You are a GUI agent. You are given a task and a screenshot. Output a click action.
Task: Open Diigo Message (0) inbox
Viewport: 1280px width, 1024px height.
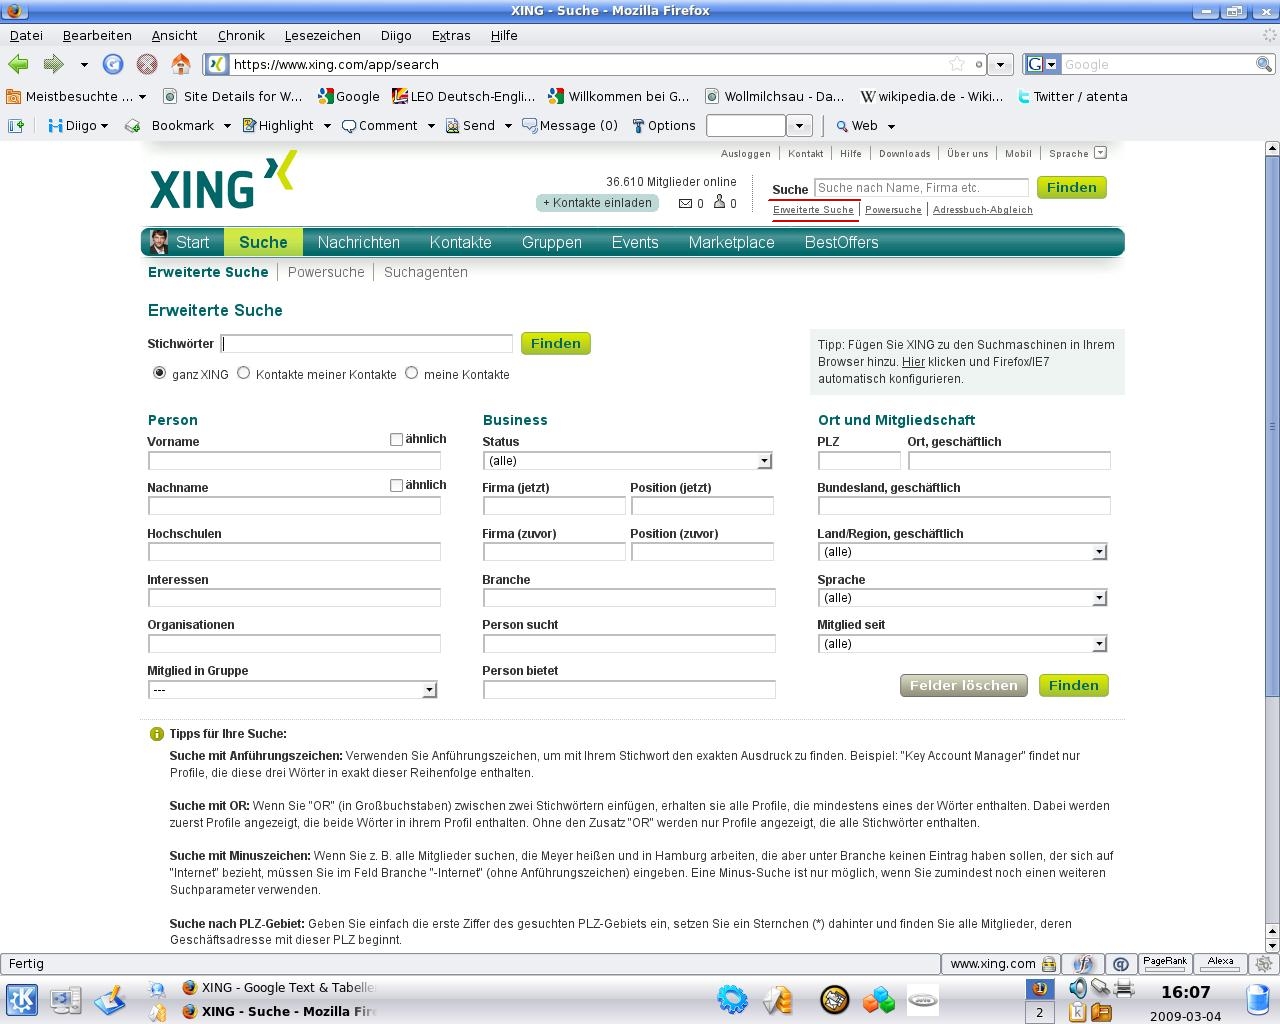571,126
